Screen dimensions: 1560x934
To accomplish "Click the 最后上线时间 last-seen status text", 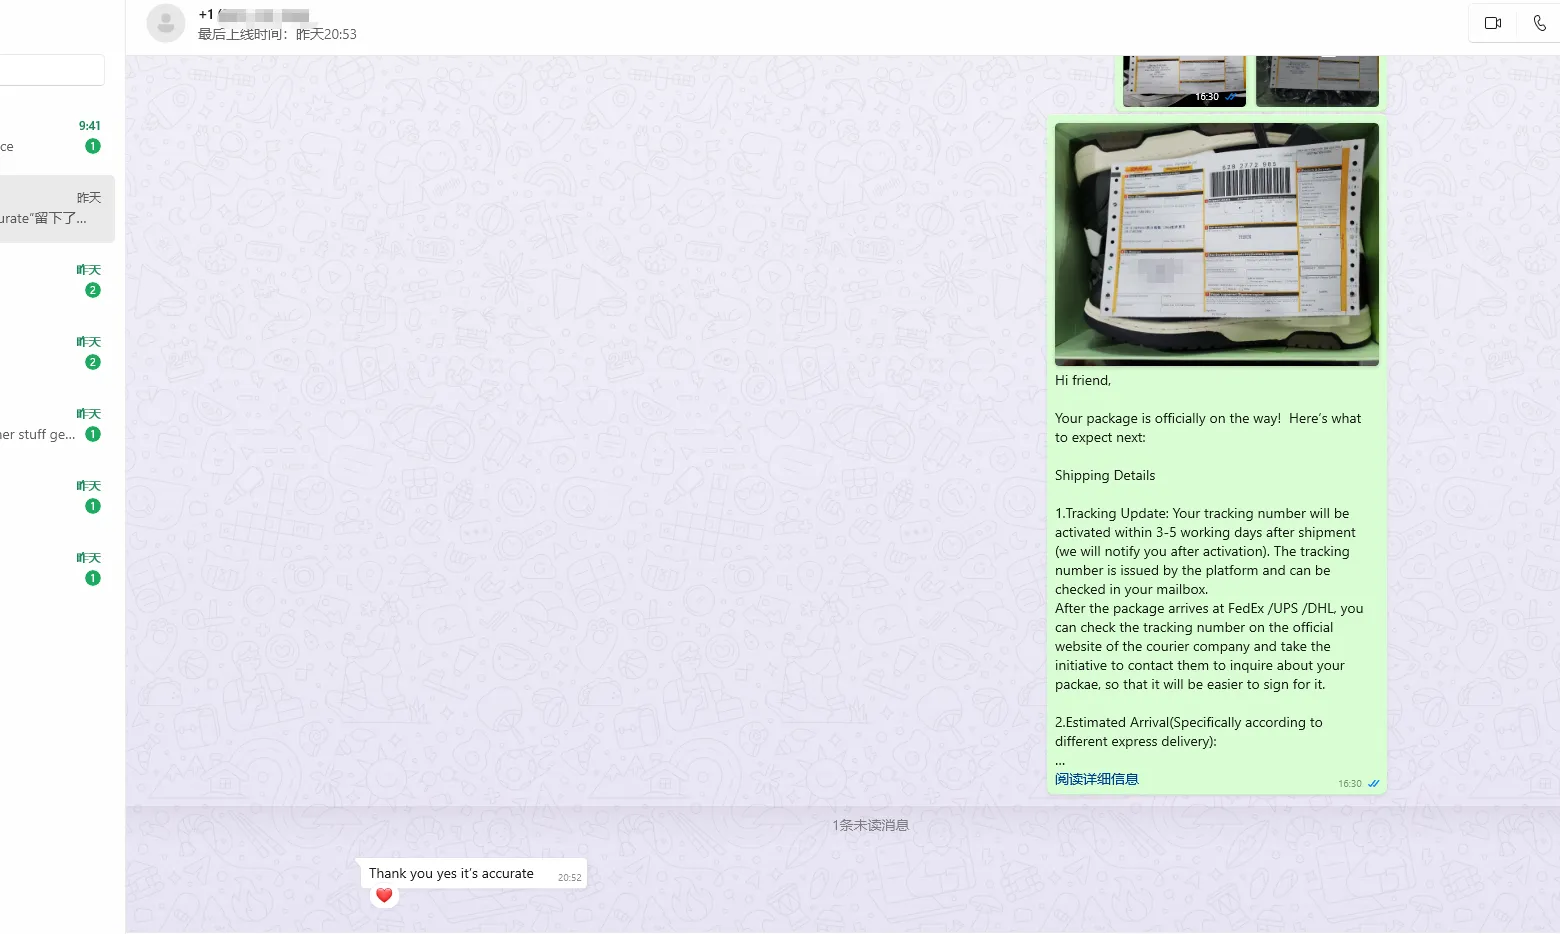I will (x=277, y=34).
